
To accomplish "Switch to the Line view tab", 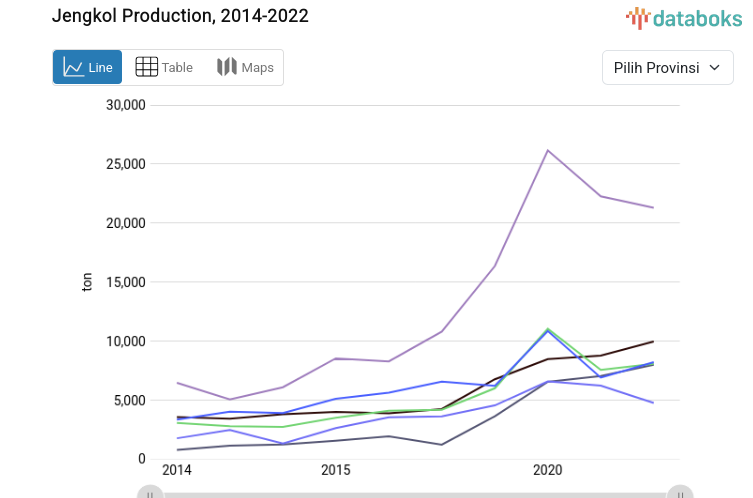I will [x=88, y=67].
